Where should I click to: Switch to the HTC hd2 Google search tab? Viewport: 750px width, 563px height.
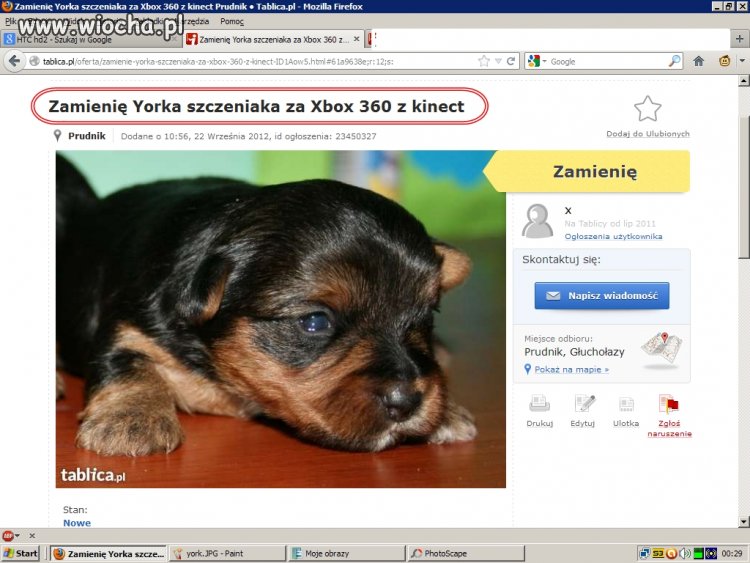91,39
